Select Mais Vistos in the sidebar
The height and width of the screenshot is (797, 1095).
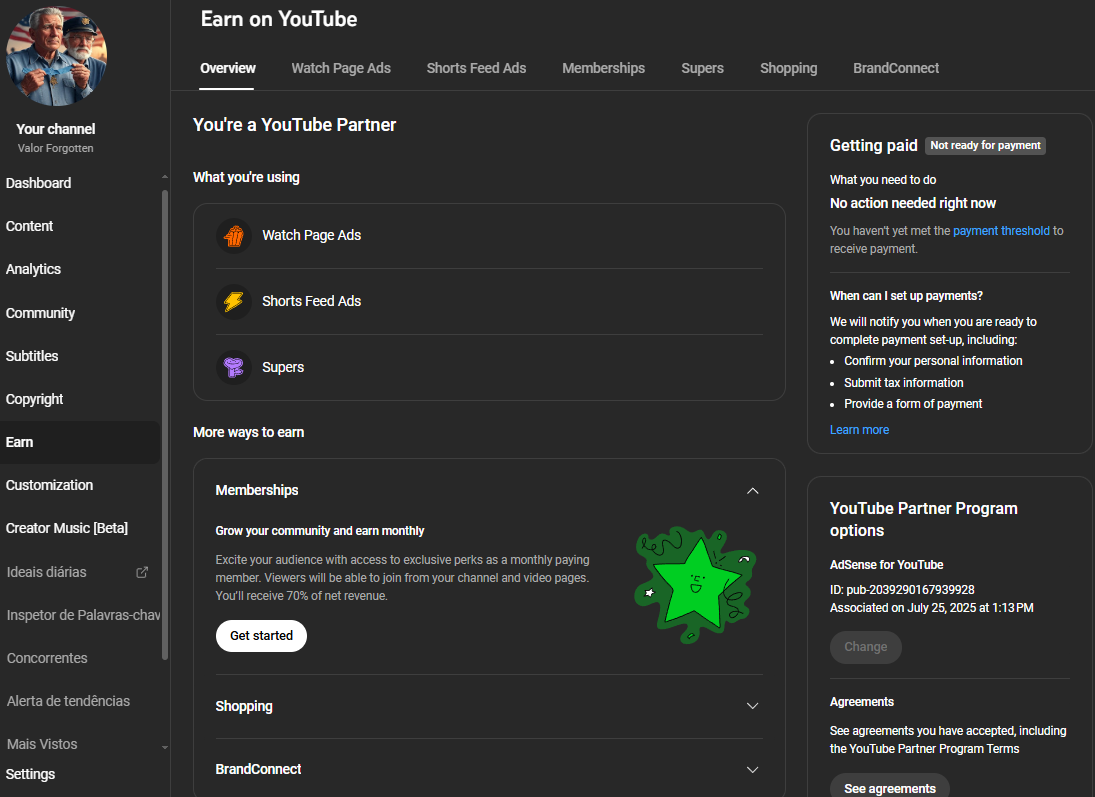pyautogui.click(x=42, y=744)
